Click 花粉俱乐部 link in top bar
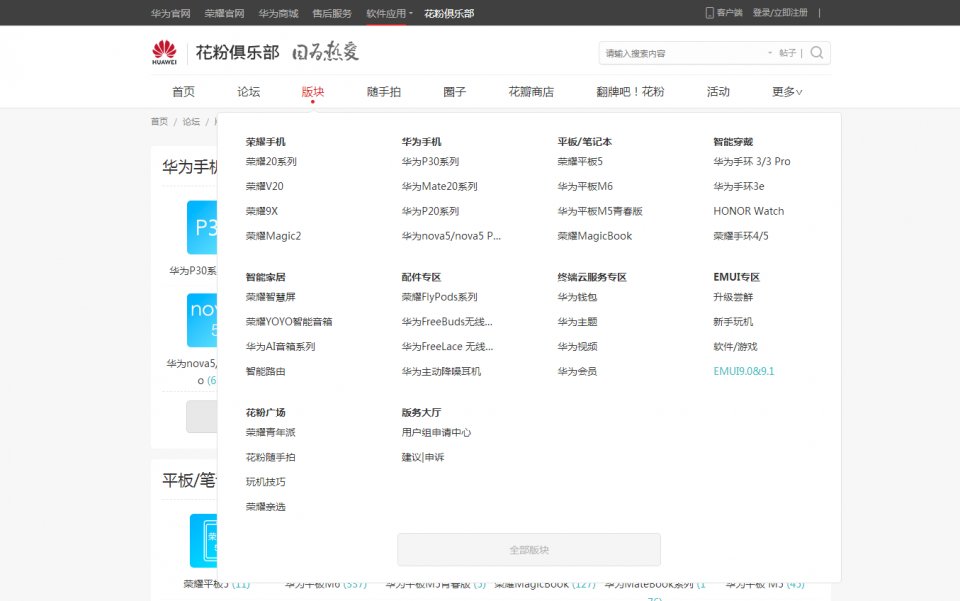Viewport: 960px width, 601px height. click(449, 13)
